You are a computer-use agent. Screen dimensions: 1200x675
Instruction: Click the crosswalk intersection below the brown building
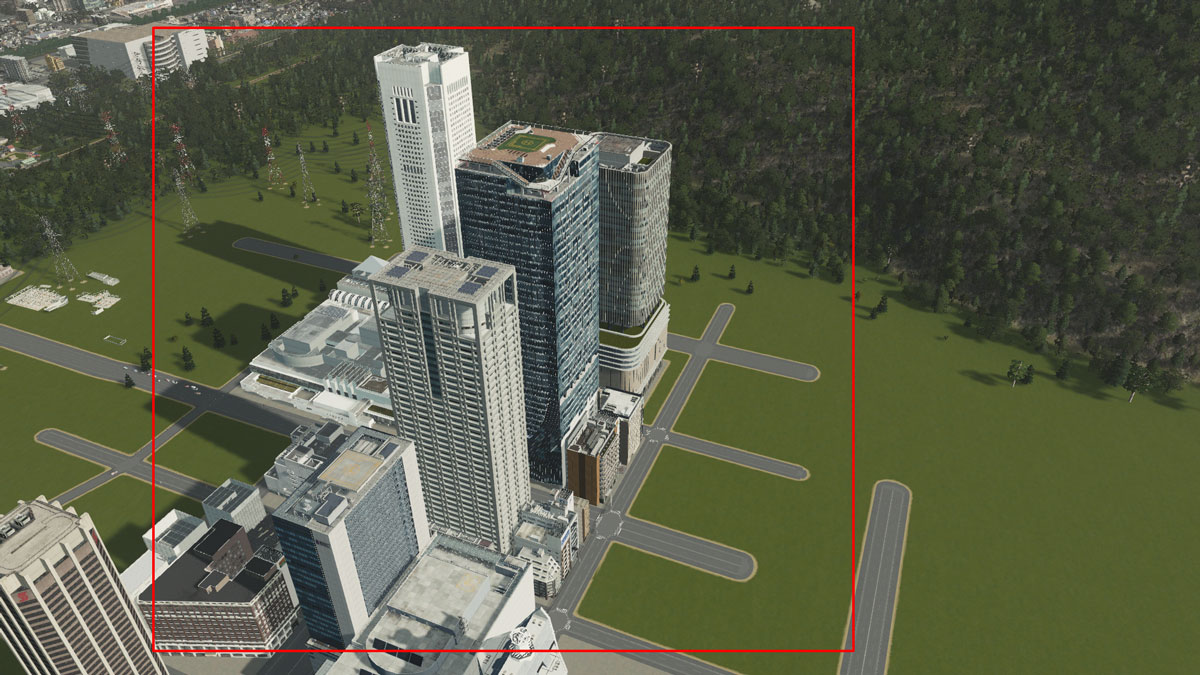click(608, 520)
